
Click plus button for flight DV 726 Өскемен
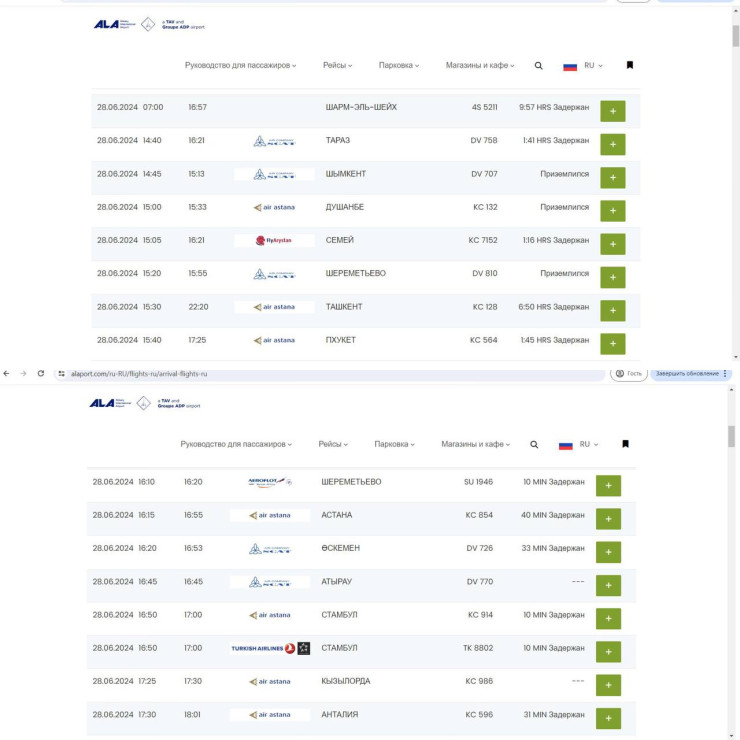click(x=608, y=552)
